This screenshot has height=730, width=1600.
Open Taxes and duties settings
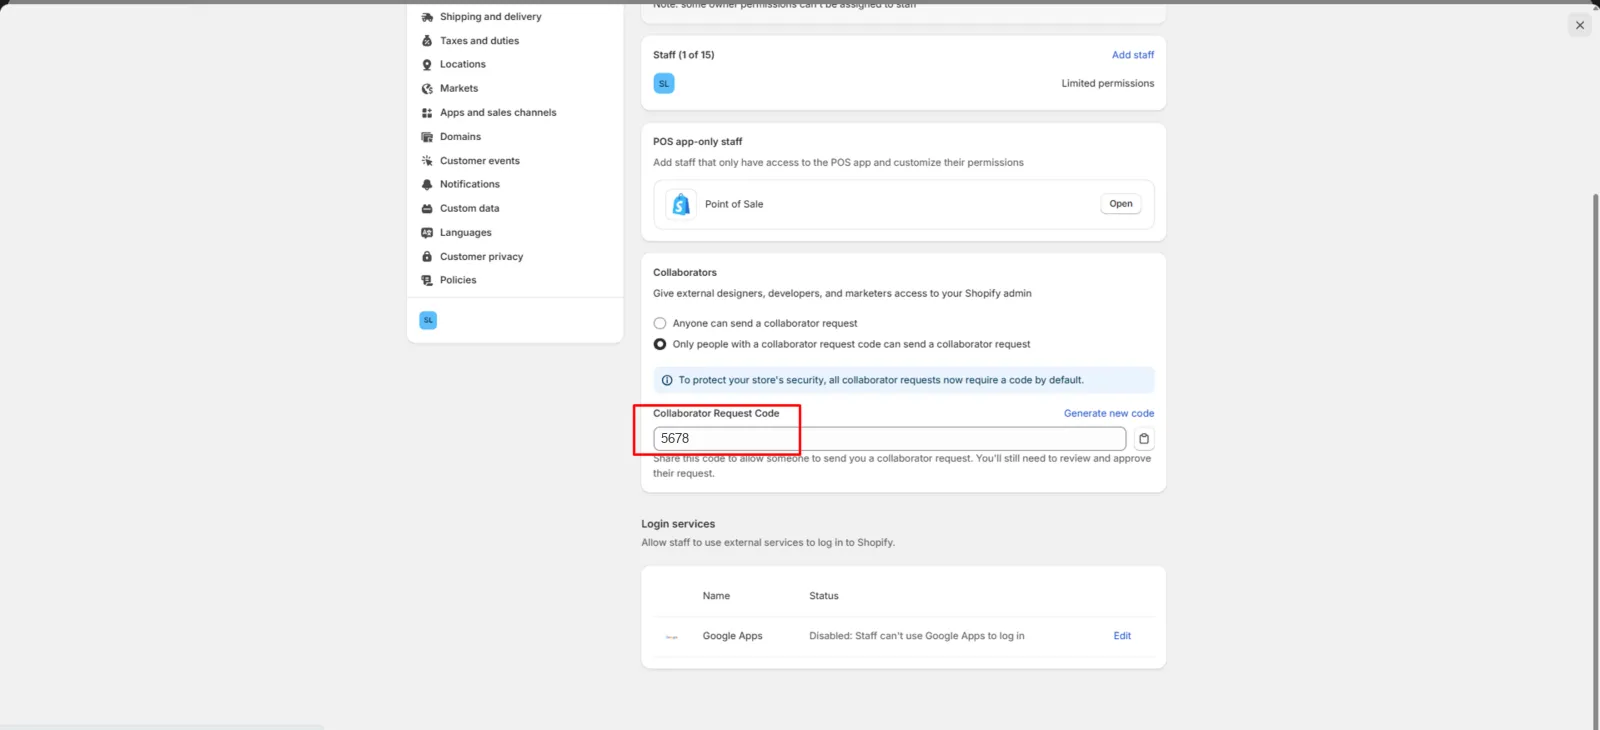point(479,41)
